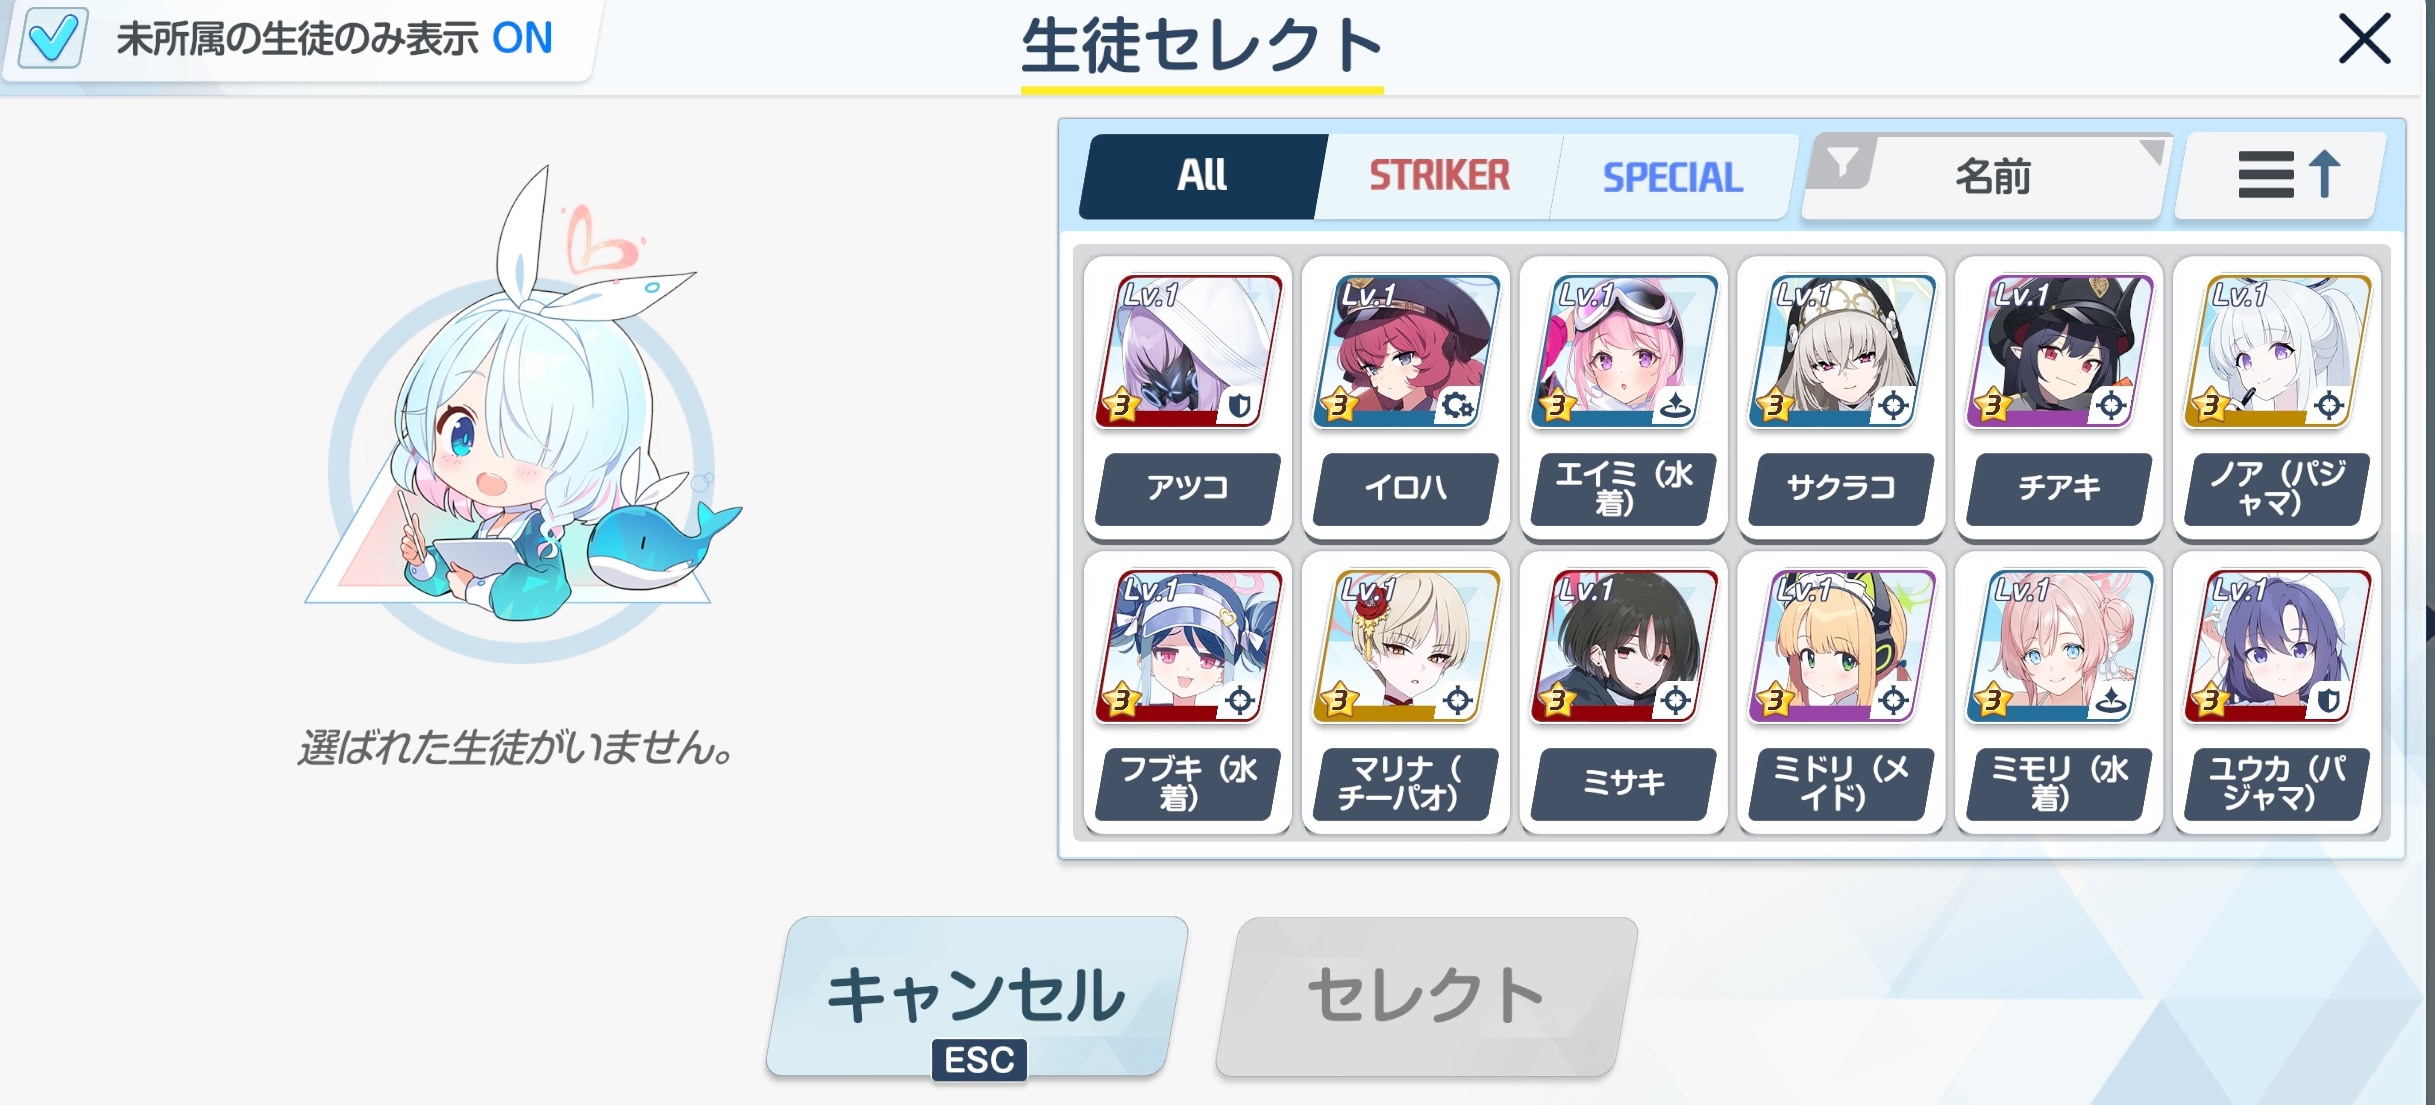Screen dimensions: 2435x1105
Task: Pick the サクラコ student portrait
Action: [x=1841, y=352]
